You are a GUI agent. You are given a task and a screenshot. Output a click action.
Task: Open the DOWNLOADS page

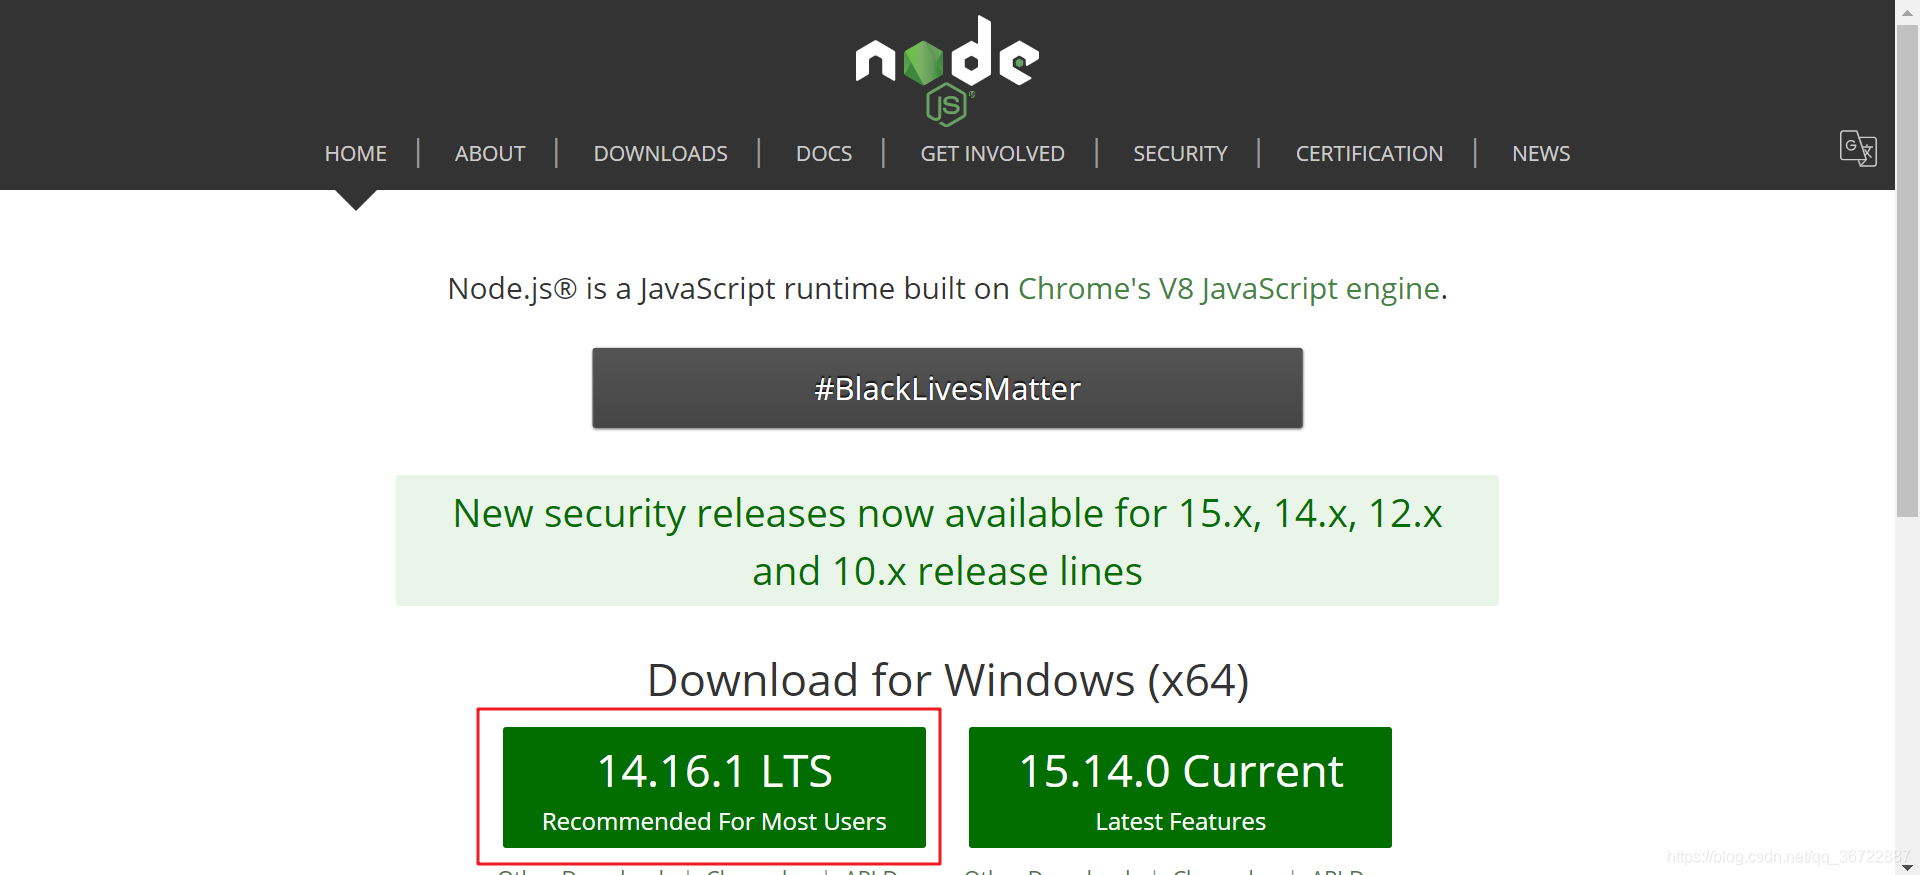[x=661, y=154]
